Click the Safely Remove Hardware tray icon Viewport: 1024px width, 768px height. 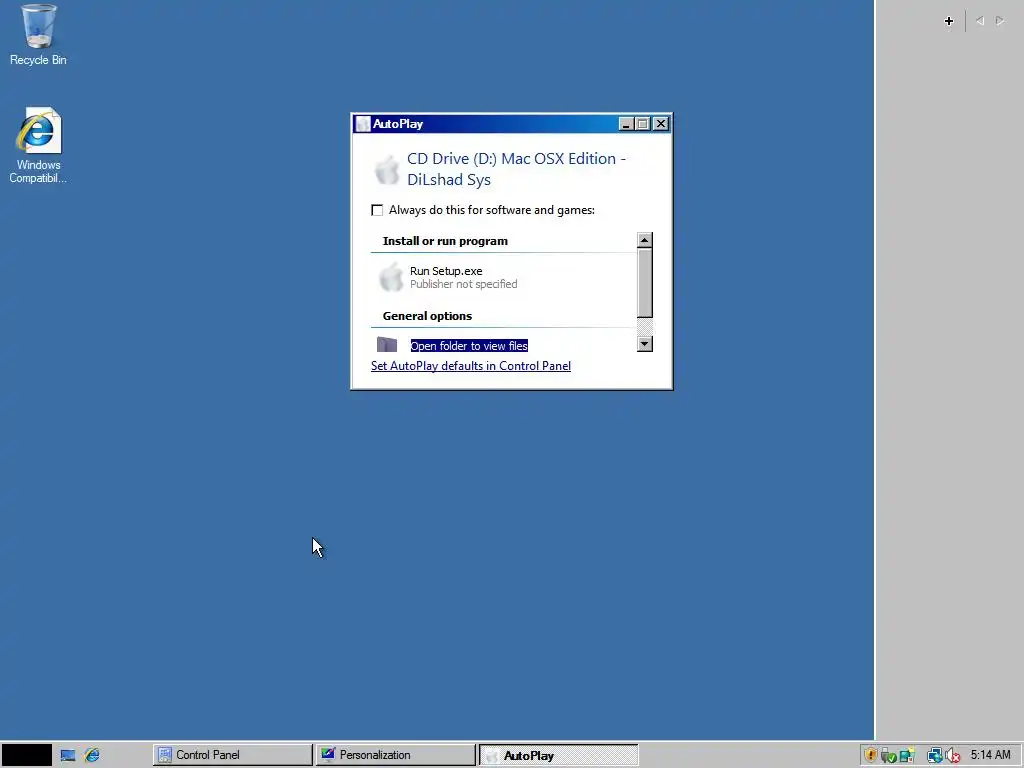tap(888, 756)
